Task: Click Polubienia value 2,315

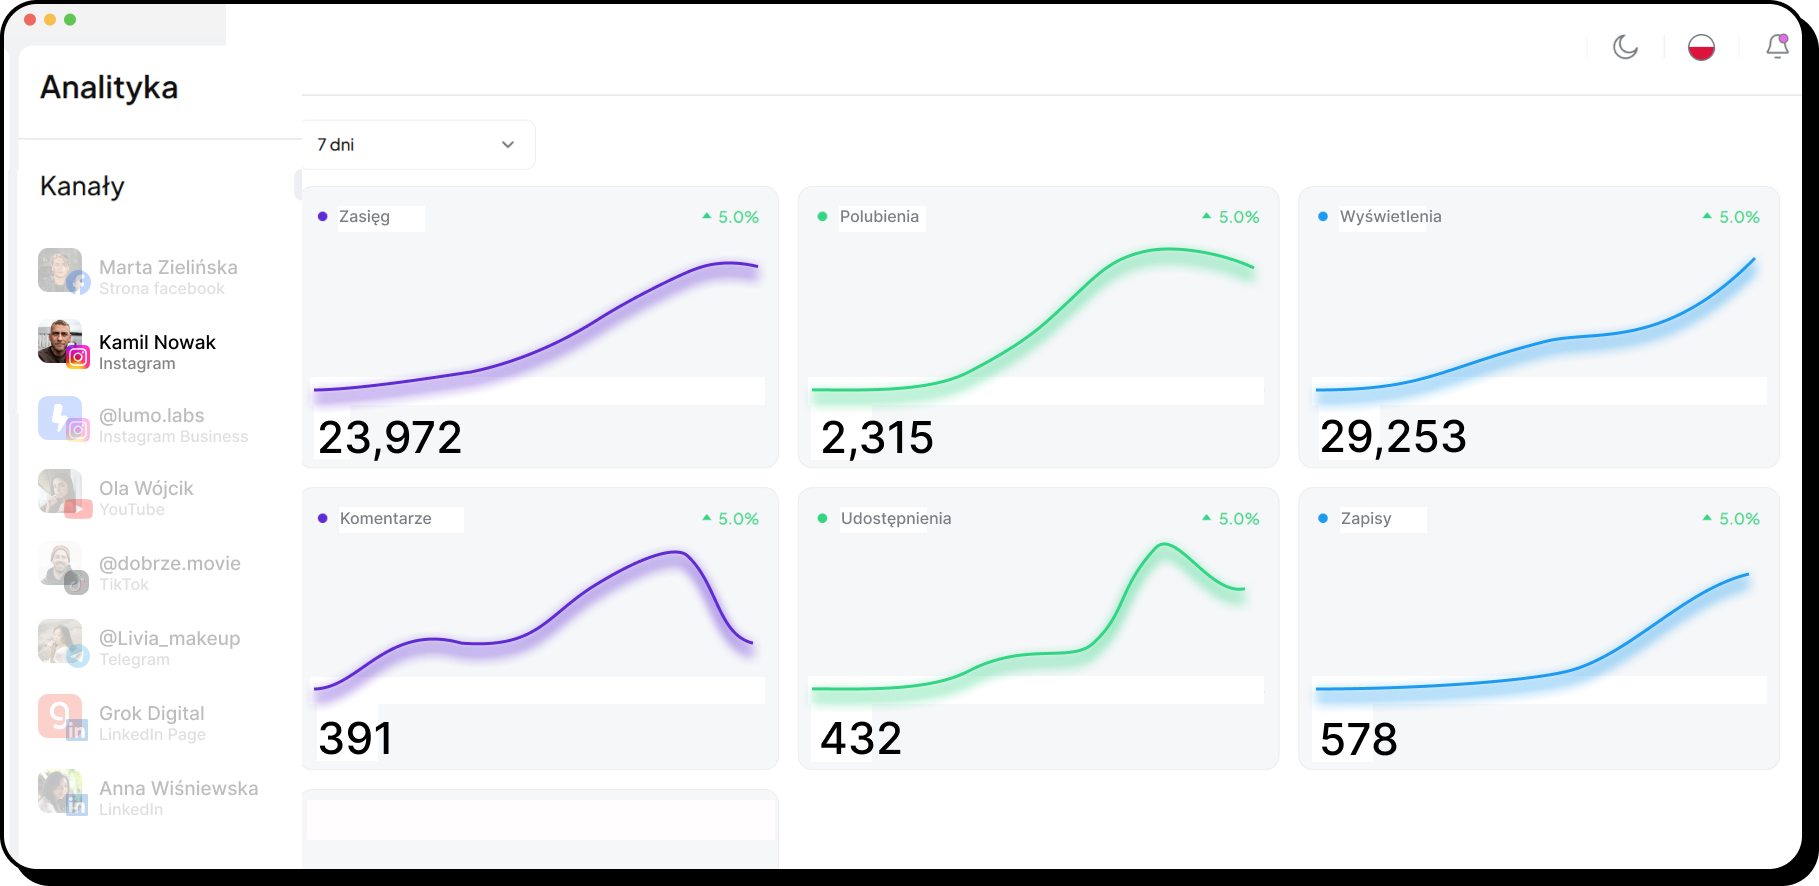Action: 877,438
